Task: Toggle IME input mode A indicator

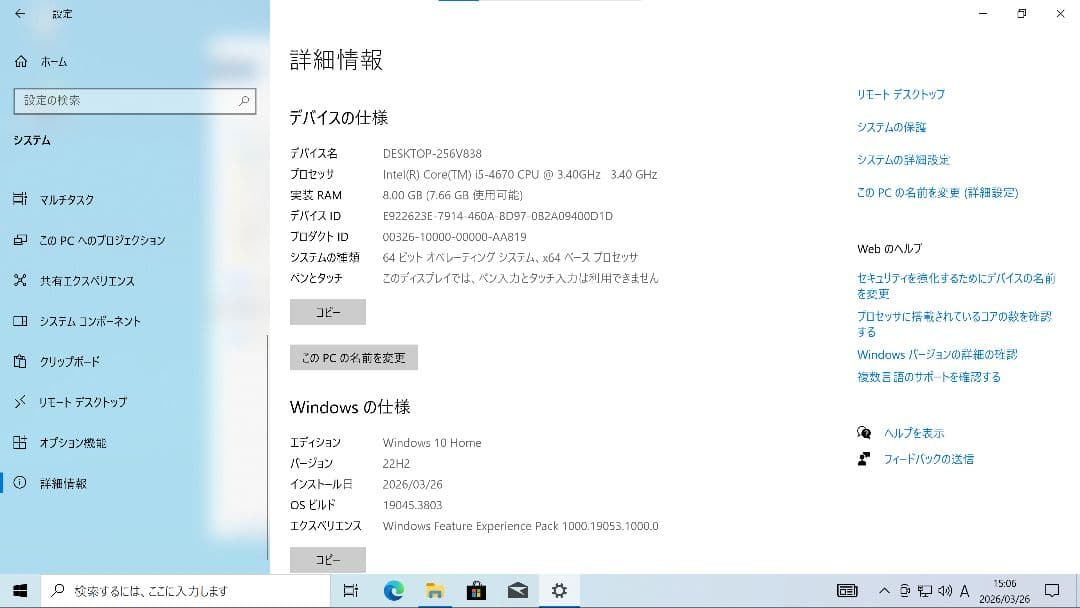Action: [964, 591]
